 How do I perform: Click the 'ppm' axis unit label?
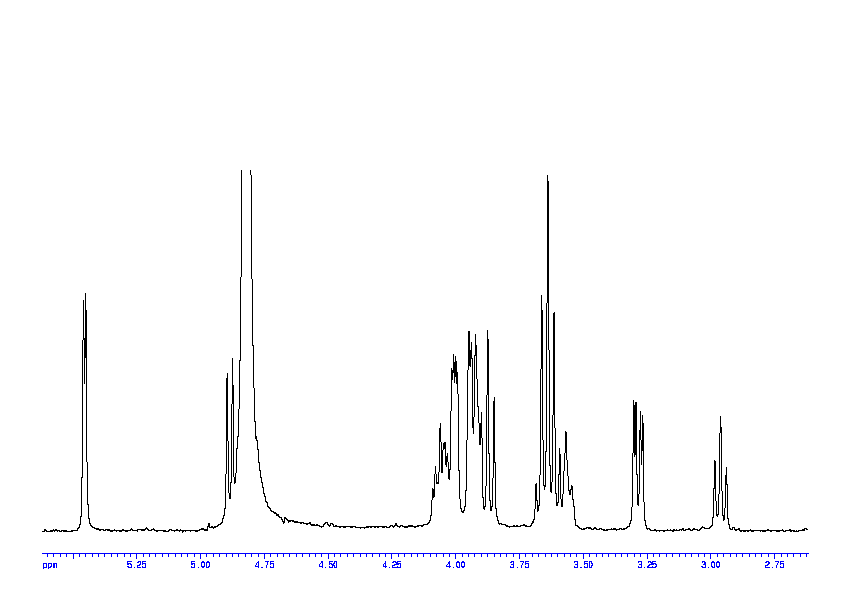50,565
